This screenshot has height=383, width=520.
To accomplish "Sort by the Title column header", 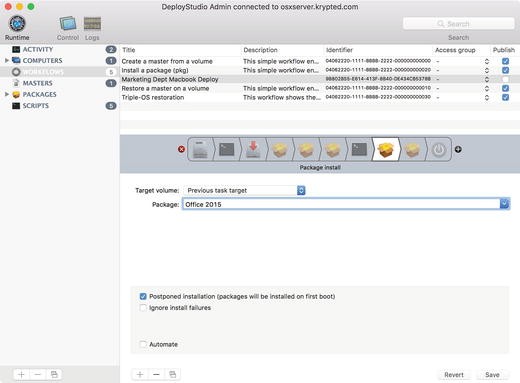I will [x=180, y=50].
